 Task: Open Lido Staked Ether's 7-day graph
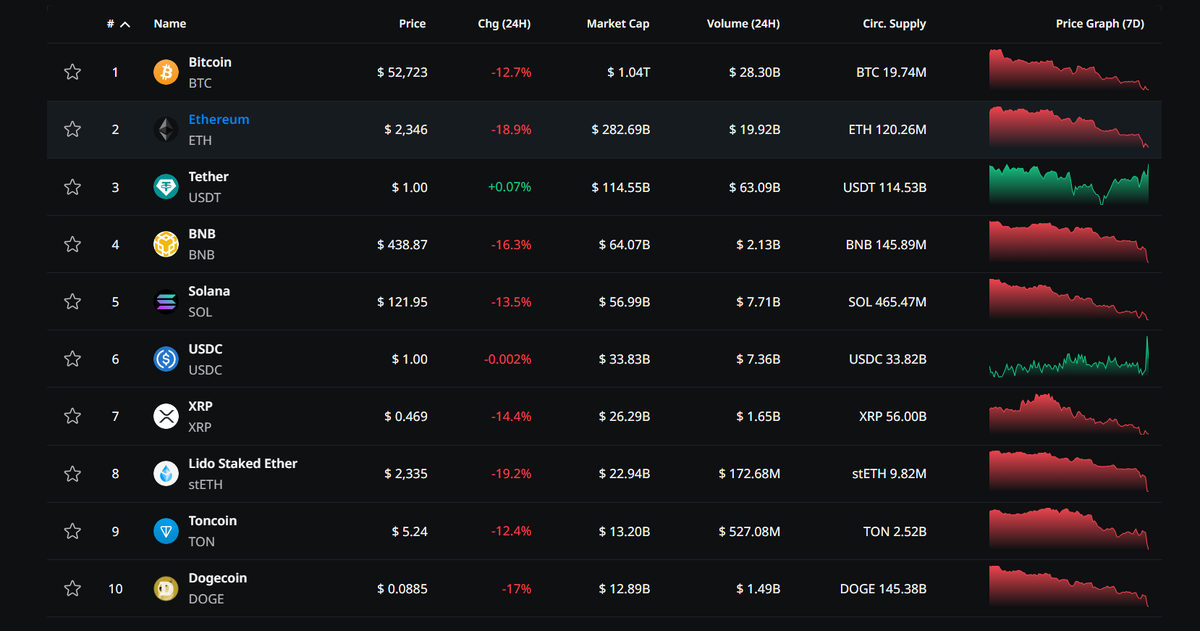point(1069,471)
